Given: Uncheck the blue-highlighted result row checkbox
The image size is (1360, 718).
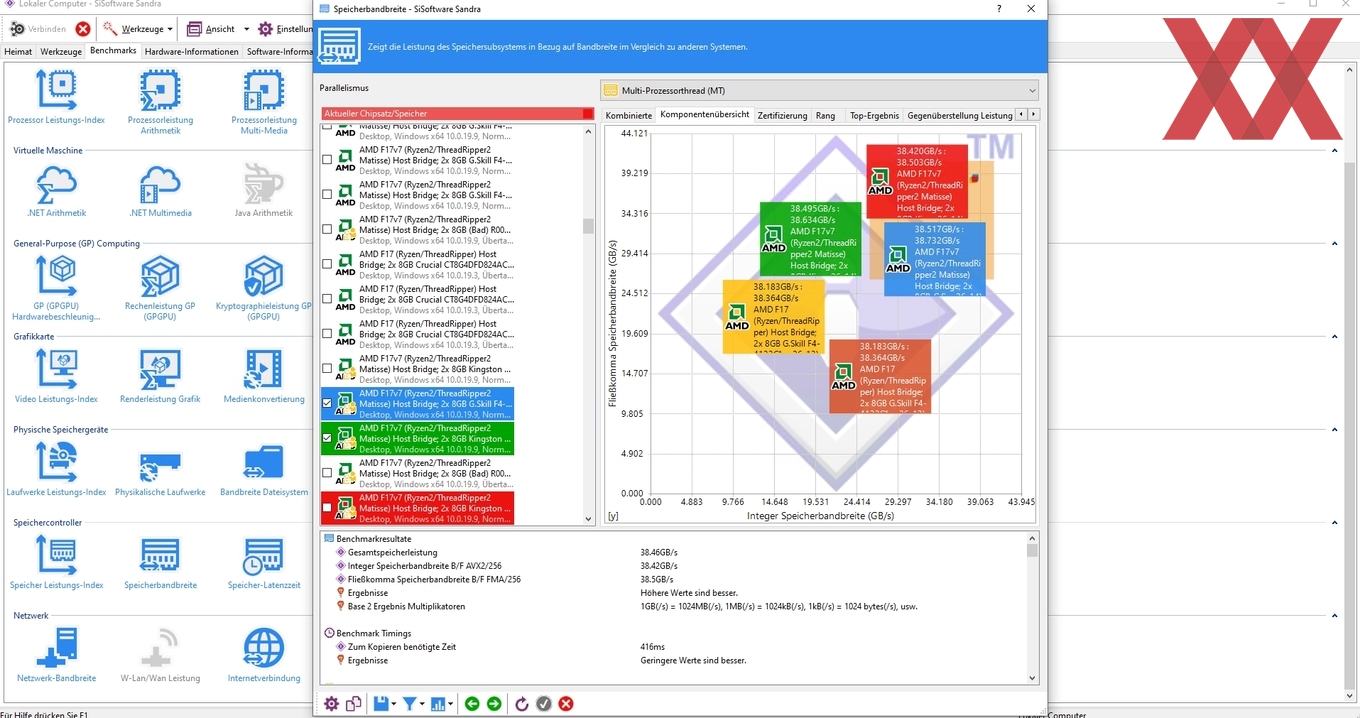Looking at the screenshot, I should click(x=327, y=404).
